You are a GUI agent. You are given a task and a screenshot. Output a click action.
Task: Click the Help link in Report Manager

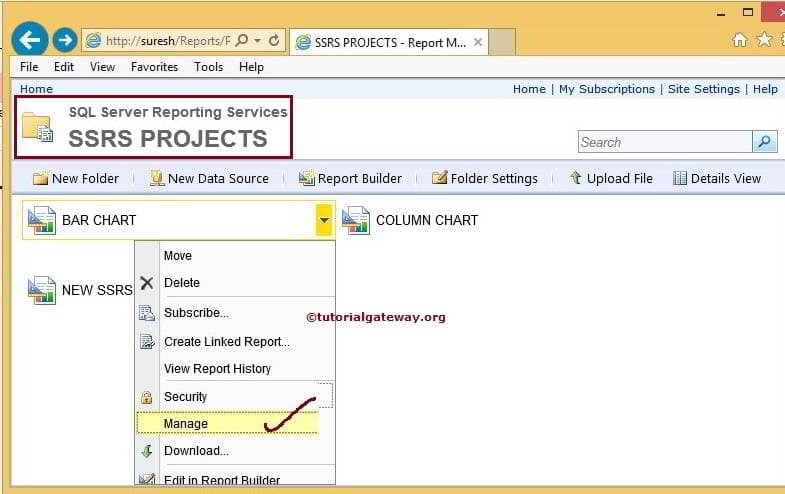coord(765,89)
